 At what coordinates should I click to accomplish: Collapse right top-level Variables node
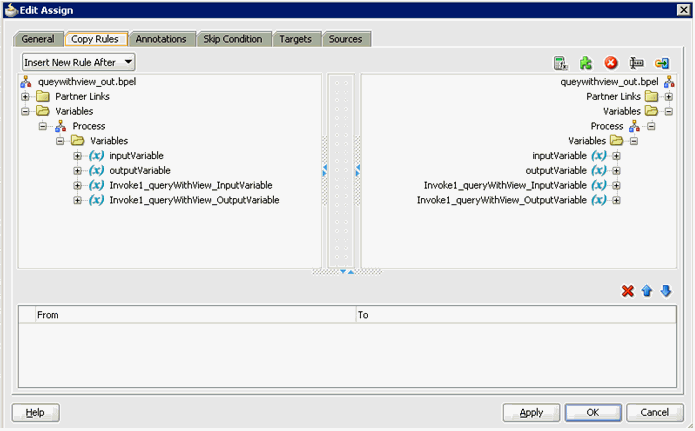point(669,111)
